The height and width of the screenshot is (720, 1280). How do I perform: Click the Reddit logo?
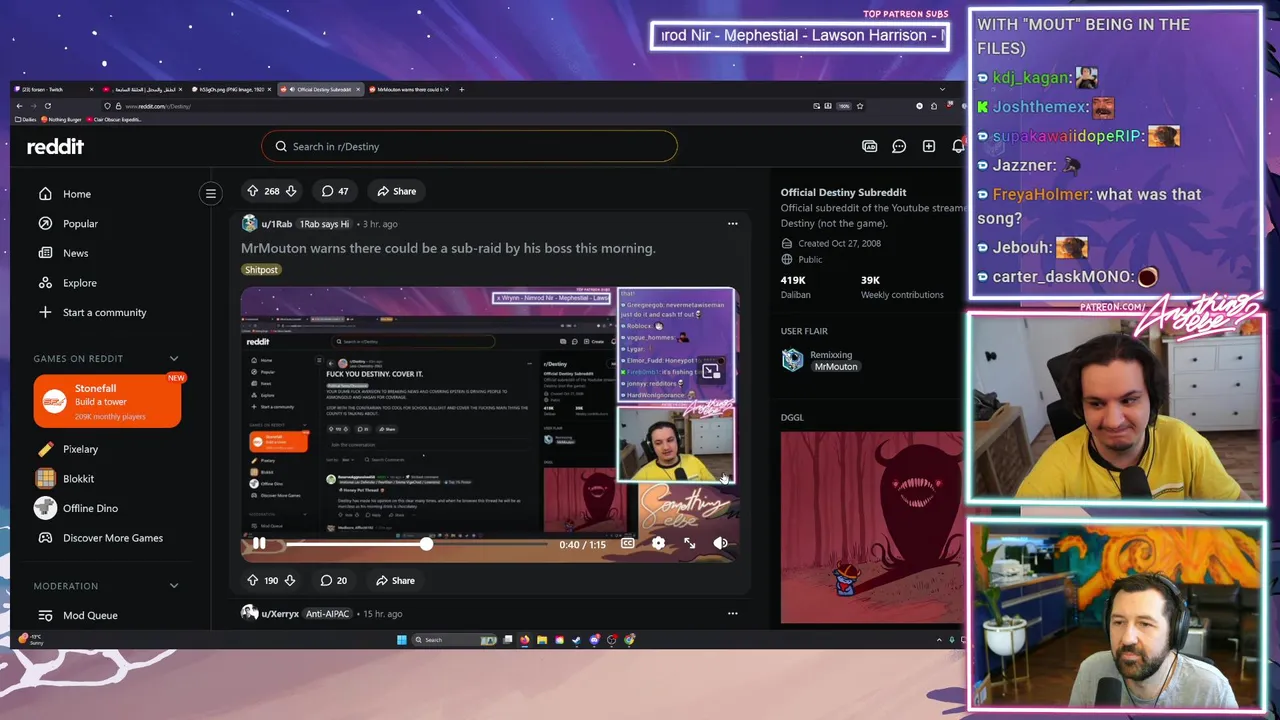coord(55,146)
